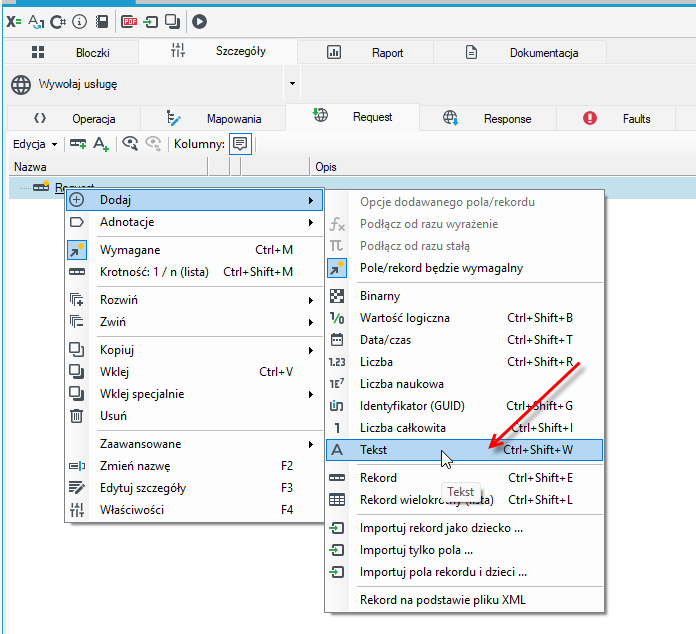Image resolution: width=696 pixels, height=634 pixels.
Task: Choose Usuń from context menu
Action: click(194, 416)
